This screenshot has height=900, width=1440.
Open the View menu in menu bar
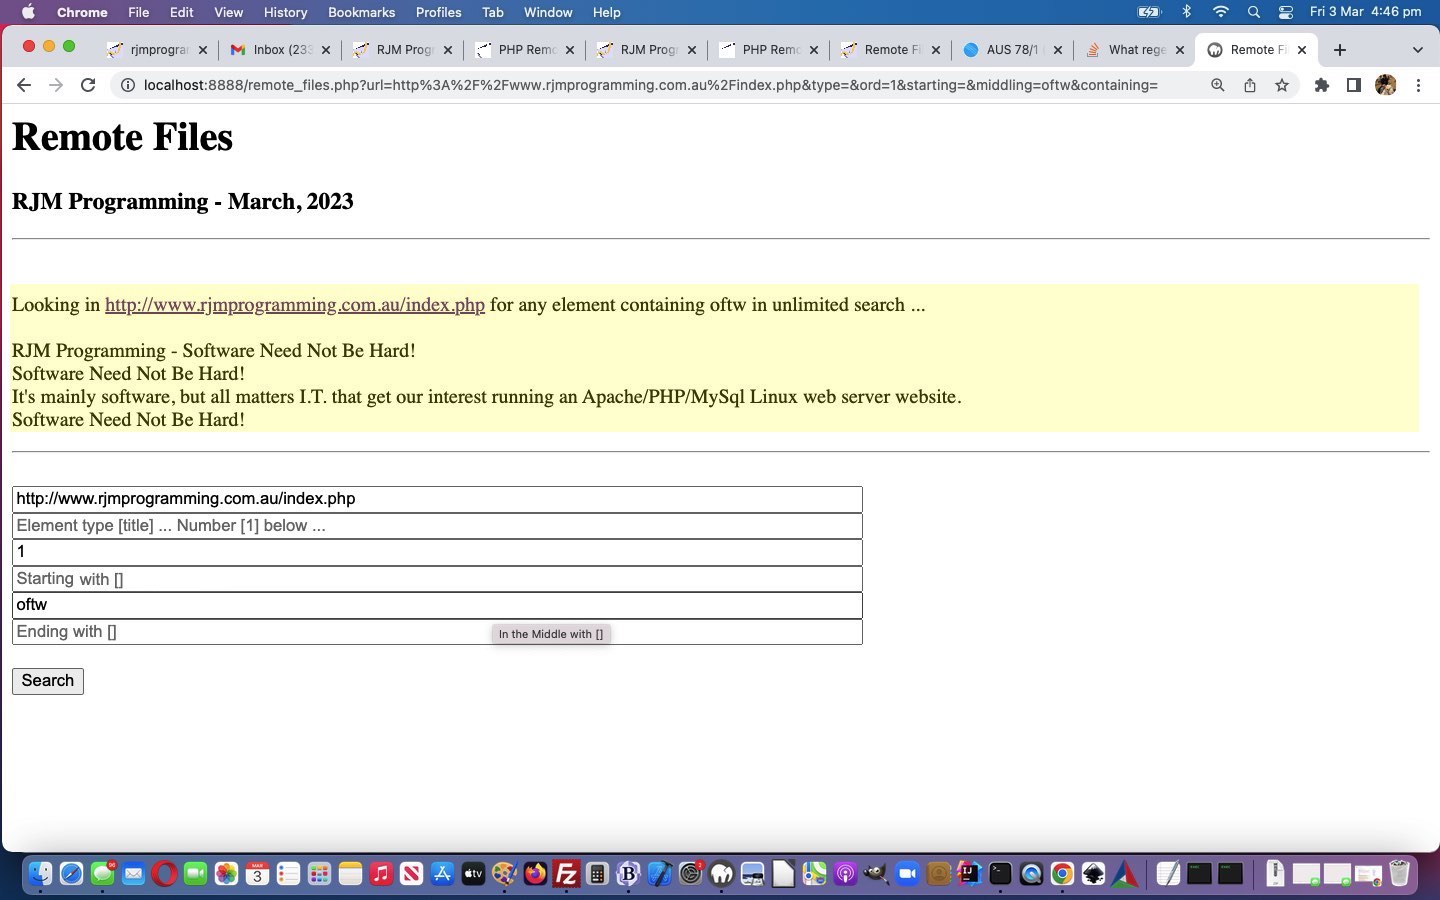click(228, 12)
